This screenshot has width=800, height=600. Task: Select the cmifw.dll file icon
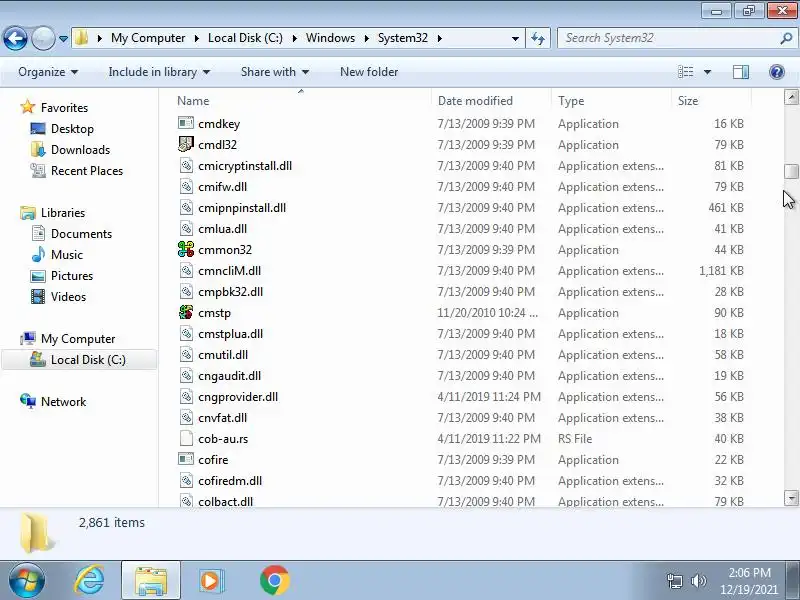click(186, 186)
